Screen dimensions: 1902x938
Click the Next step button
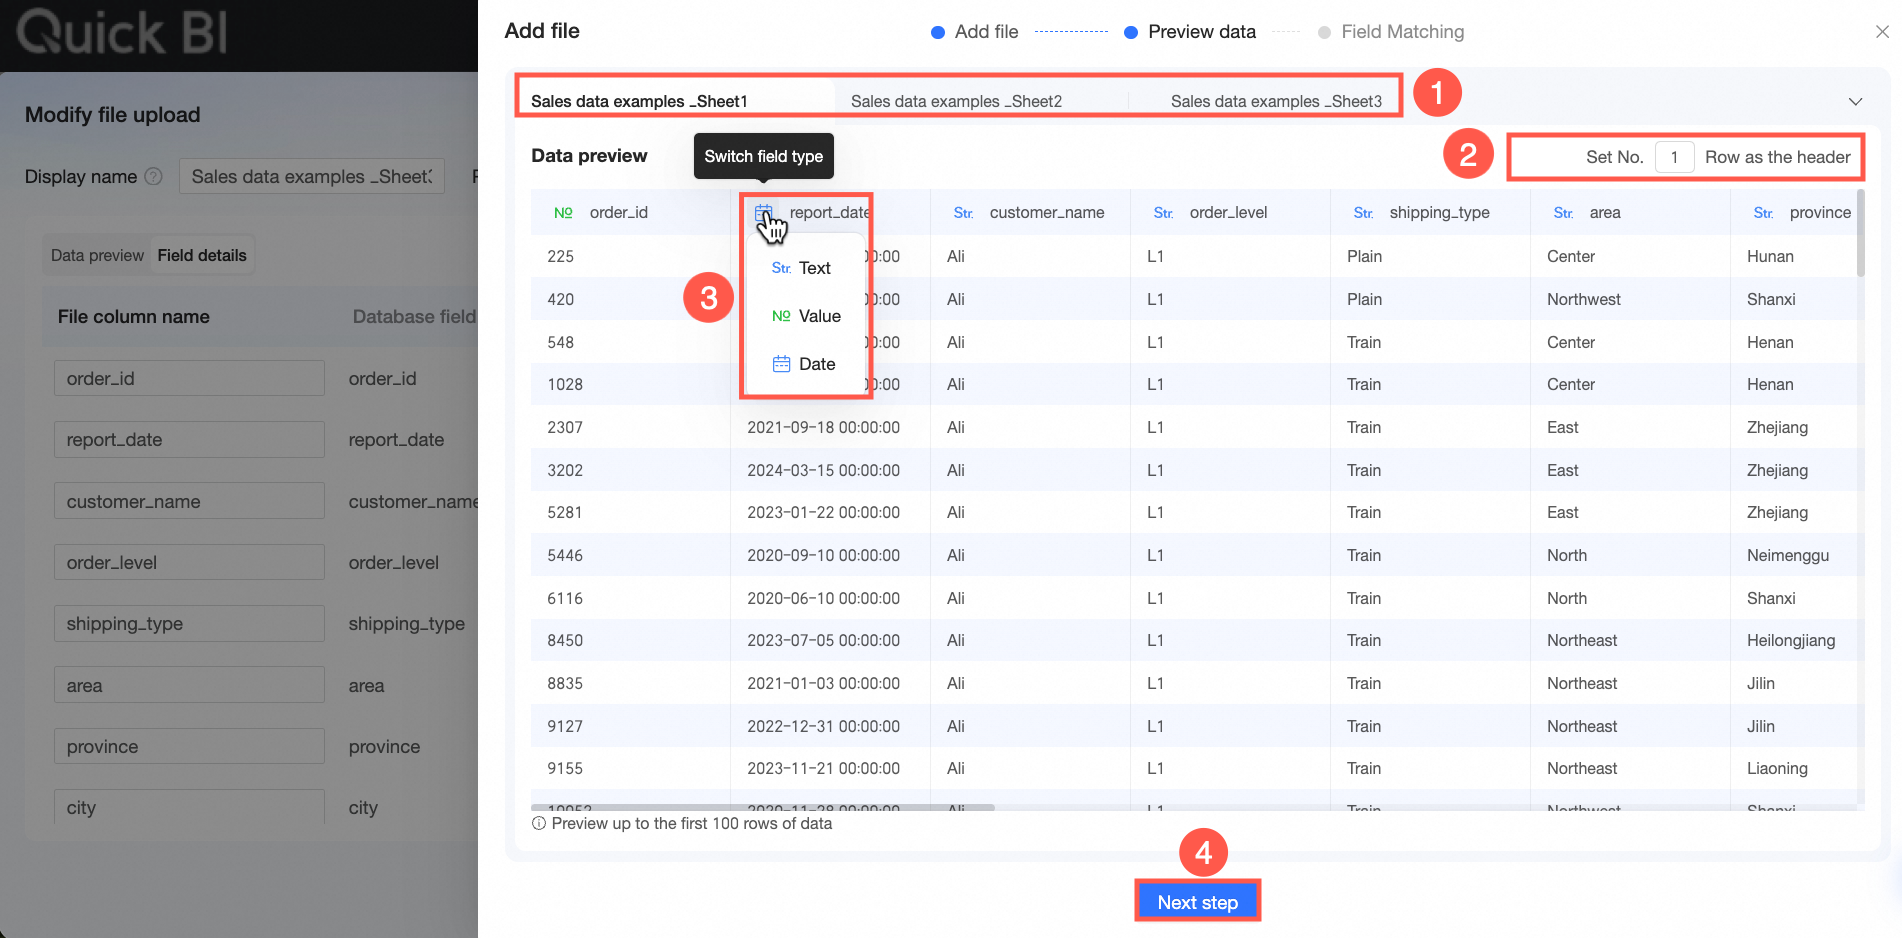point(1197,902)
